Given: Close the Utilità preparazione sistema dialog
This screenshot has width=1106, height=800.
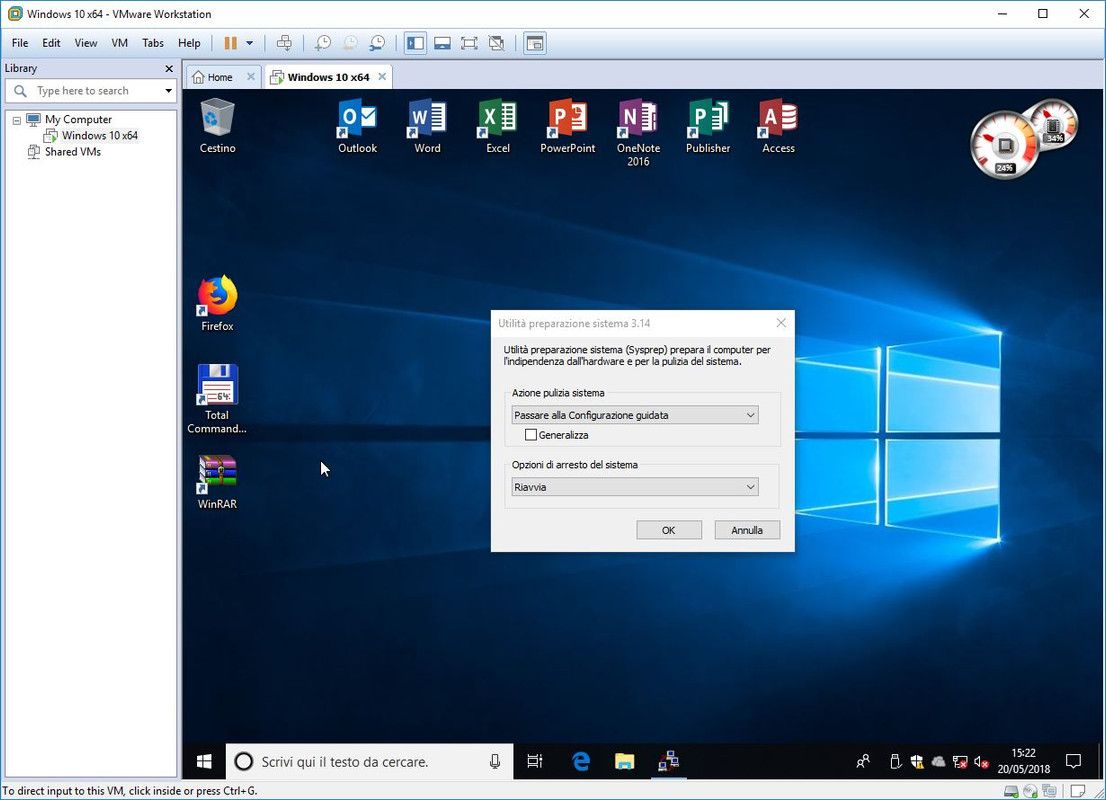Looking at the screenshot, I should [781, 323].
